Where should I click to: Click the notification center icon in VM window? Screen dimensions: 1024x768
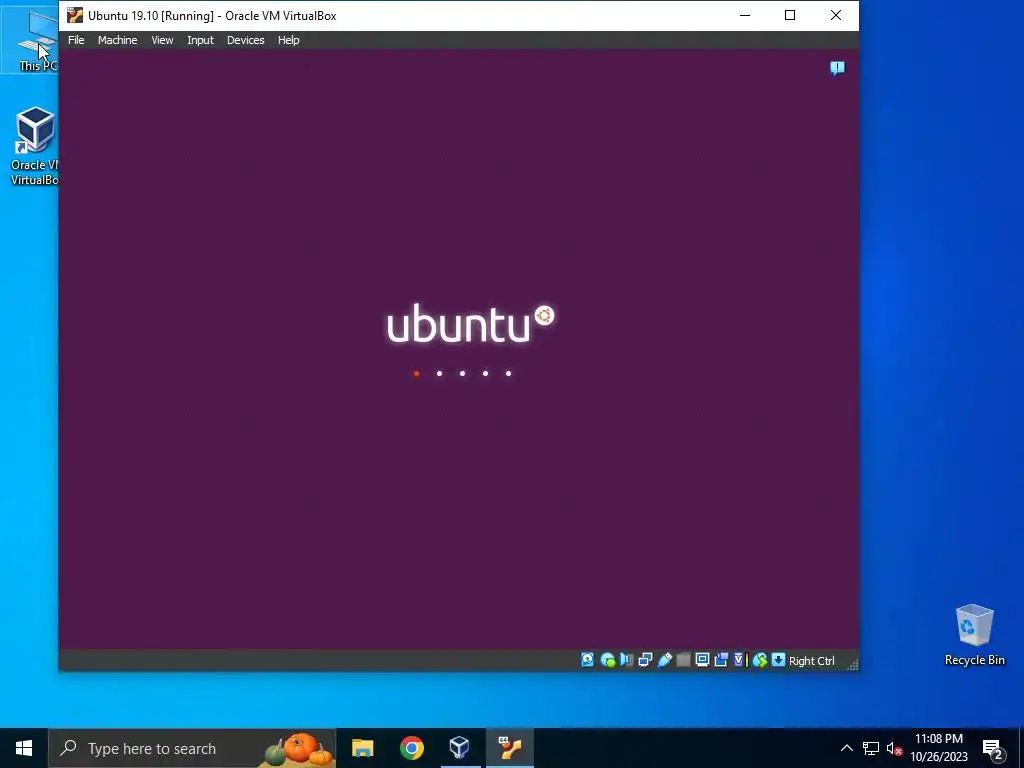click(x=837, y=68)
